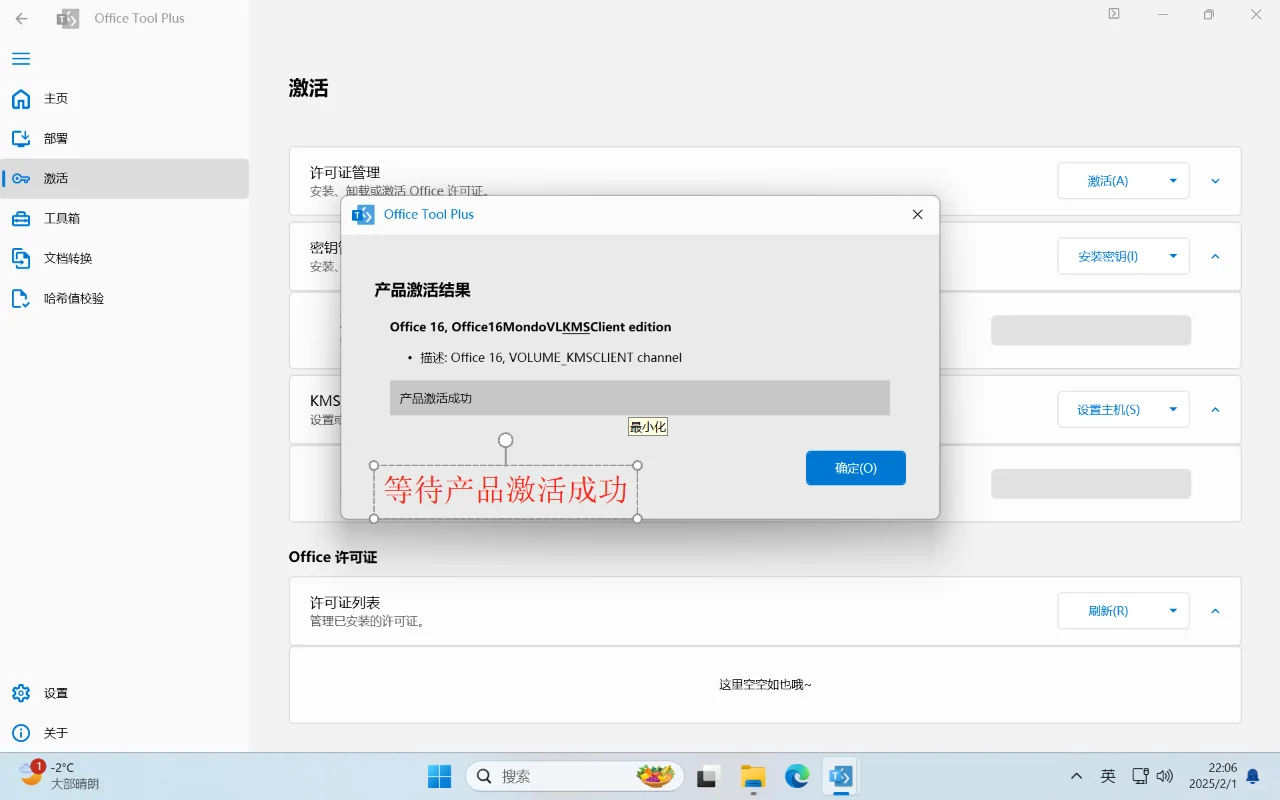Refresh the license list with 刷新(R)
This screenshot has height=800, width=1280.
tap(1108, 611)
